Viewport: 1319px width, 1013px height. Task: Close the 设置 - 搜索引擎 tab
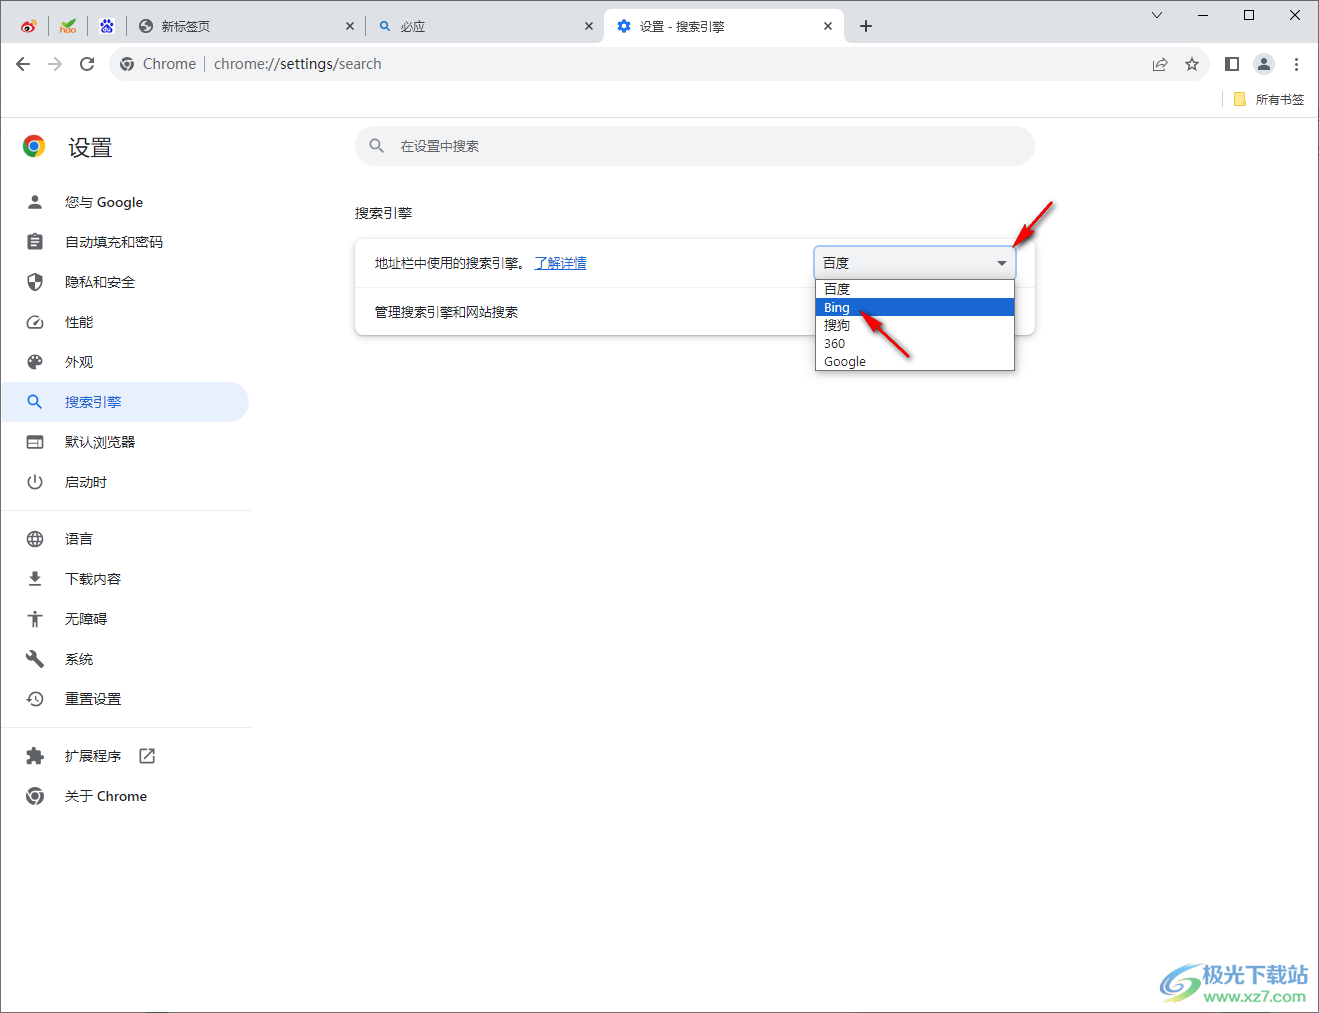[828, 26]
